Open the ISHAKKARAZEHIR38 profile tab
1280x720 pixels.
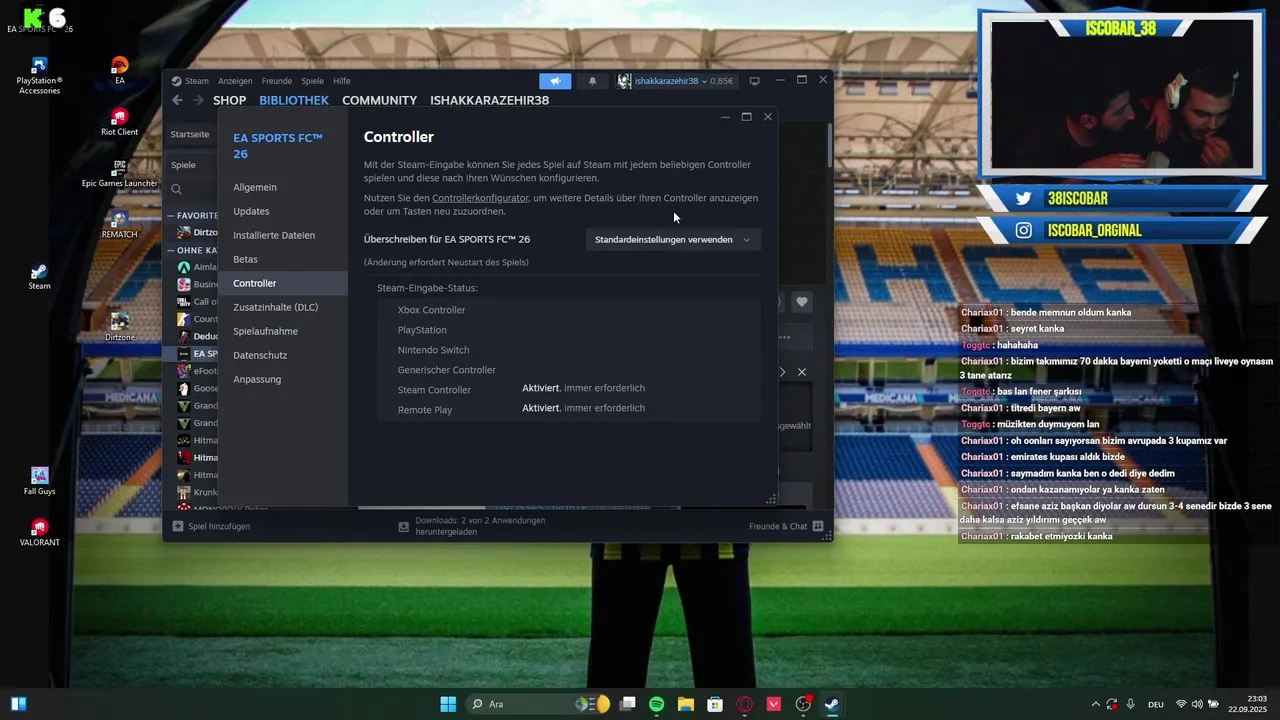point(489,100)
